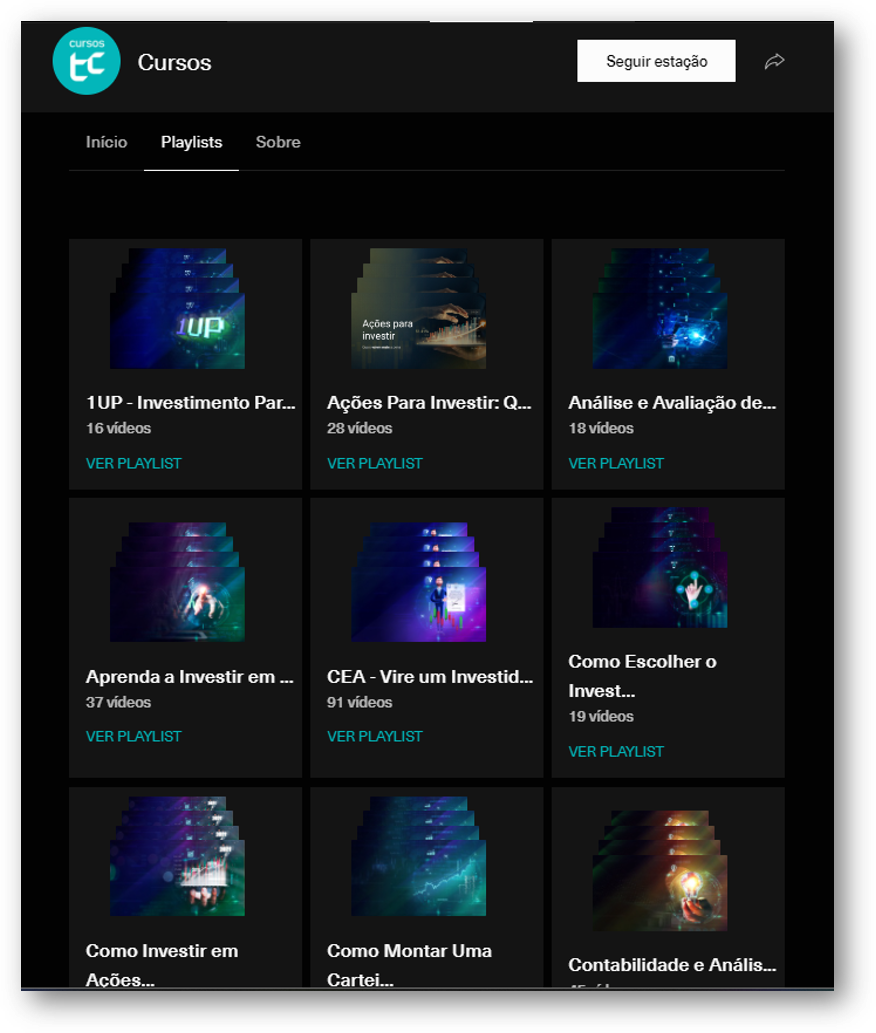Click VER PLAYLIST under CEA - Vire um Investidor
This screenshot has width=876, height=1033.
375,737
